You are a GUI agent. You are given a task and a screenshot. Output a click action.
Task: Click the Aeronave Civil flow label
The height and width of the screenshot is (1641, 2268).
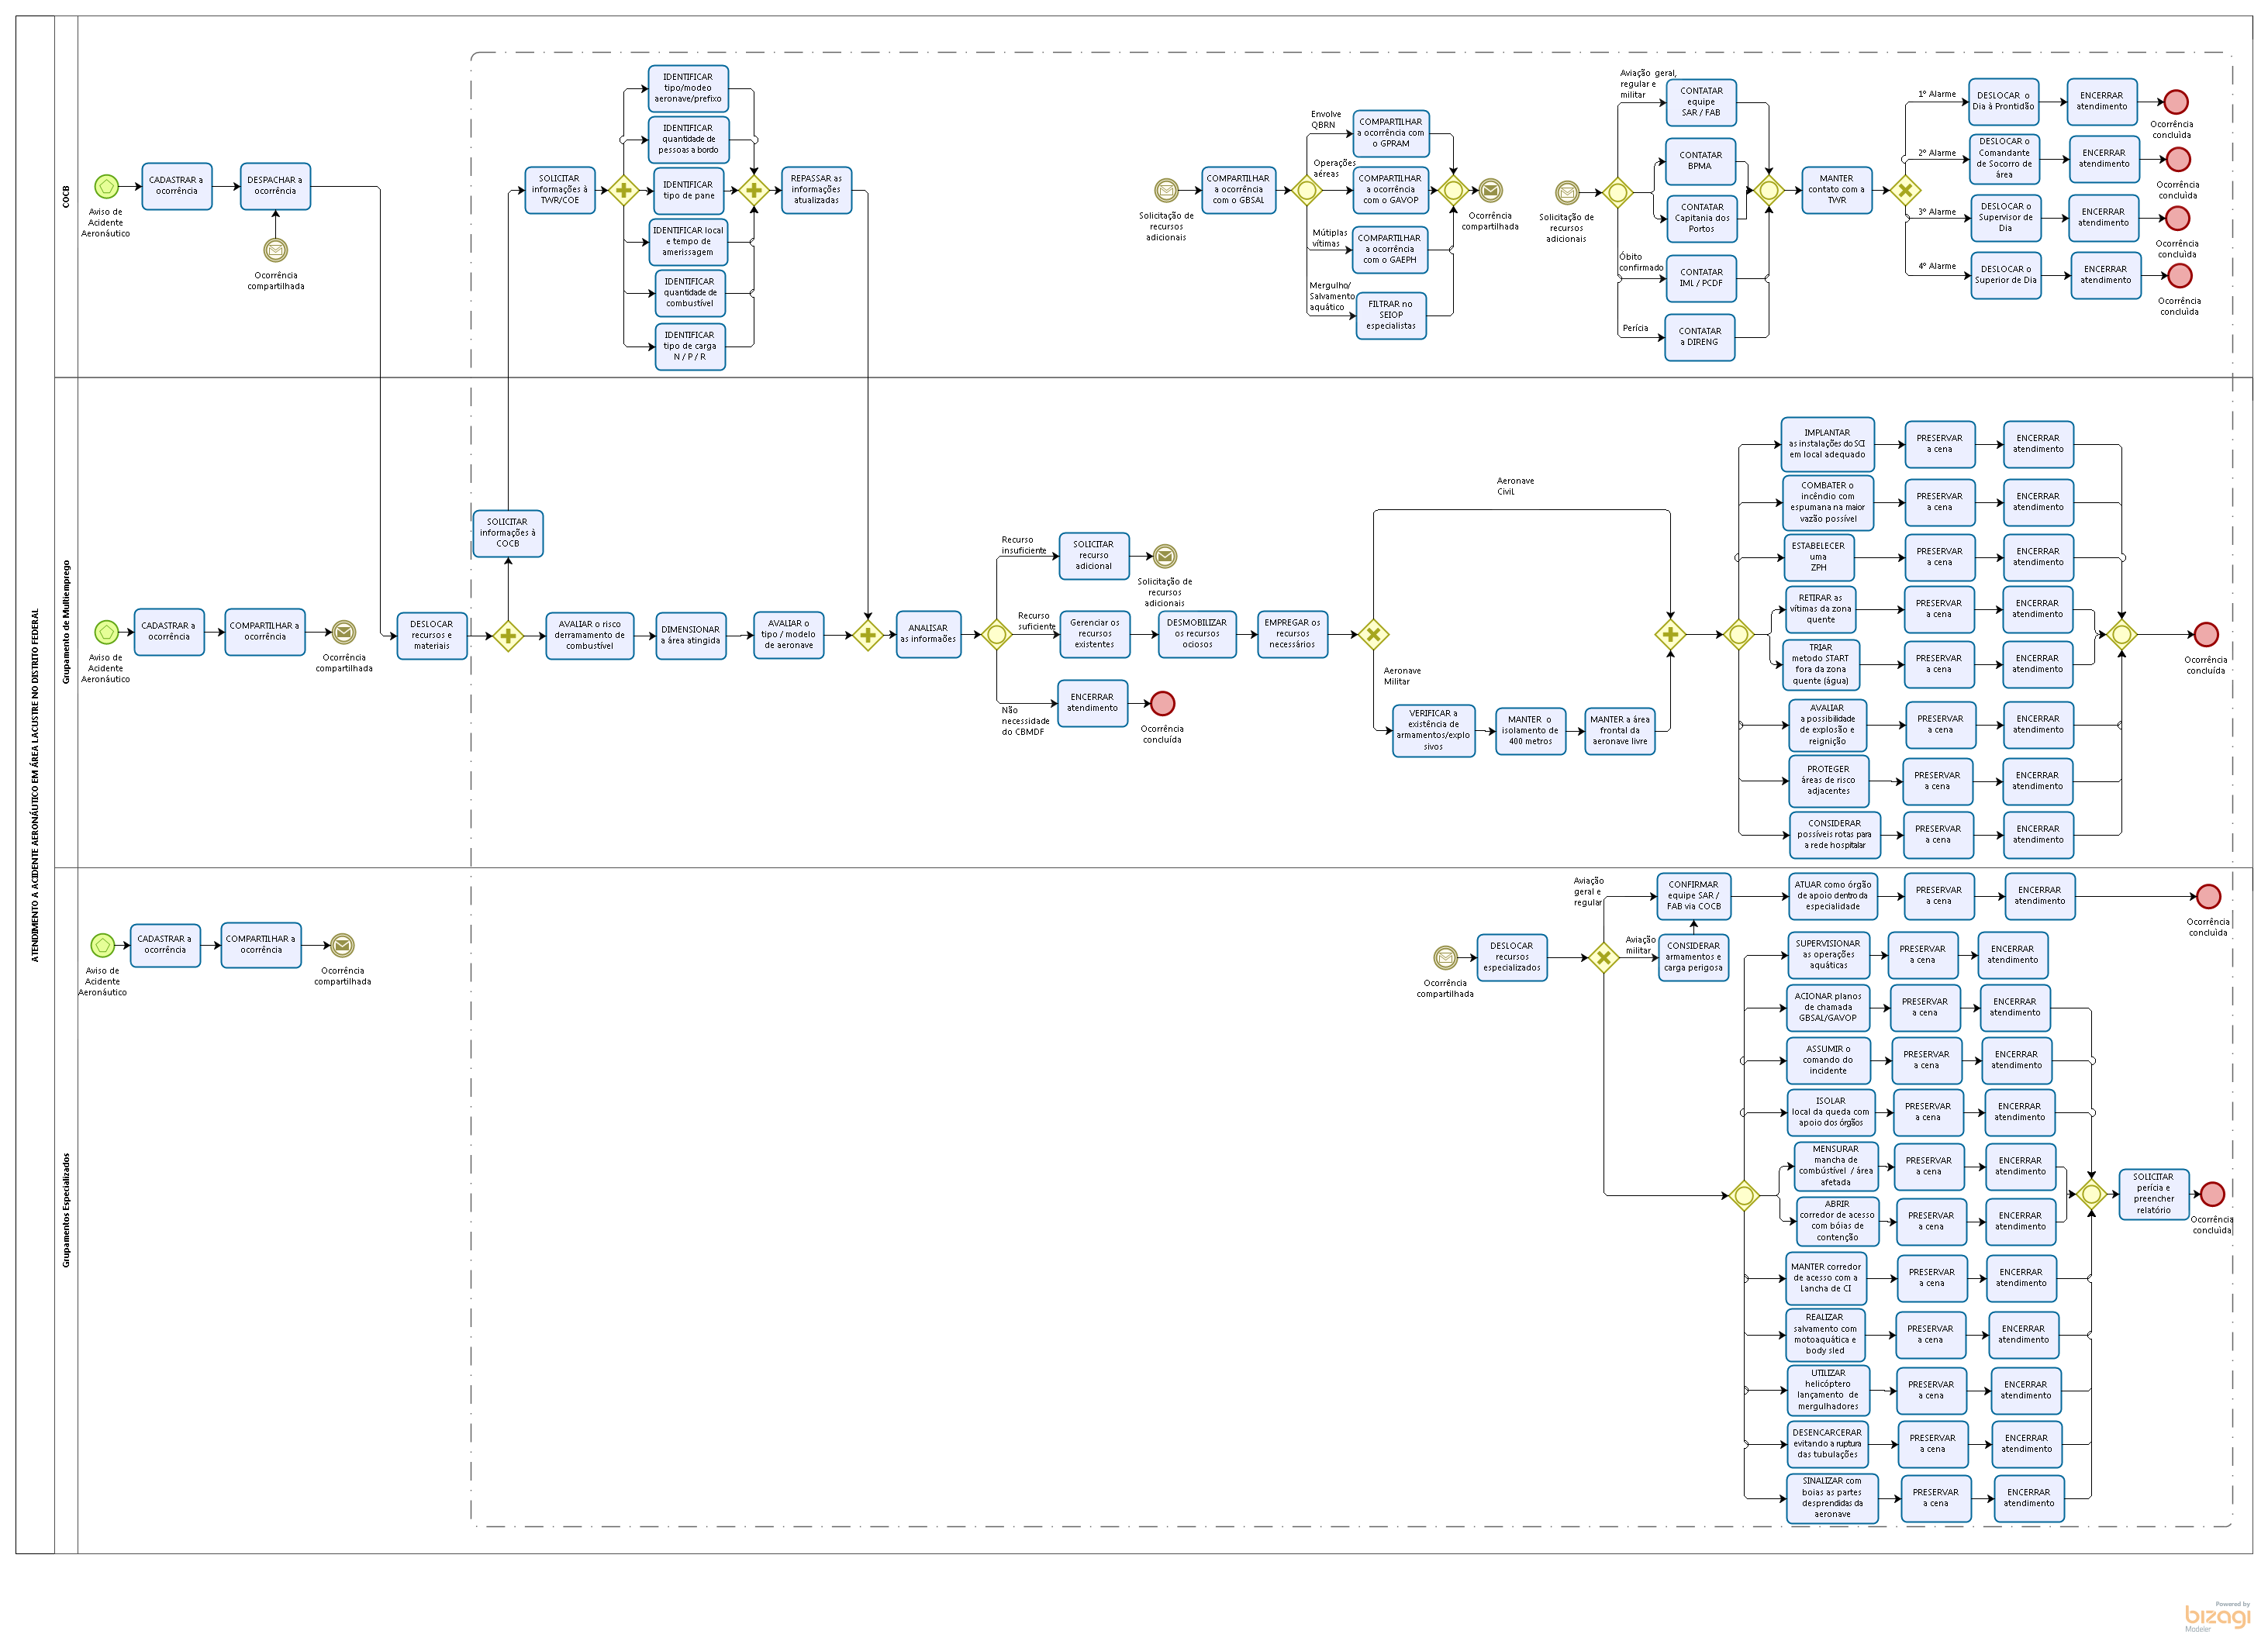coord(1515,487)
